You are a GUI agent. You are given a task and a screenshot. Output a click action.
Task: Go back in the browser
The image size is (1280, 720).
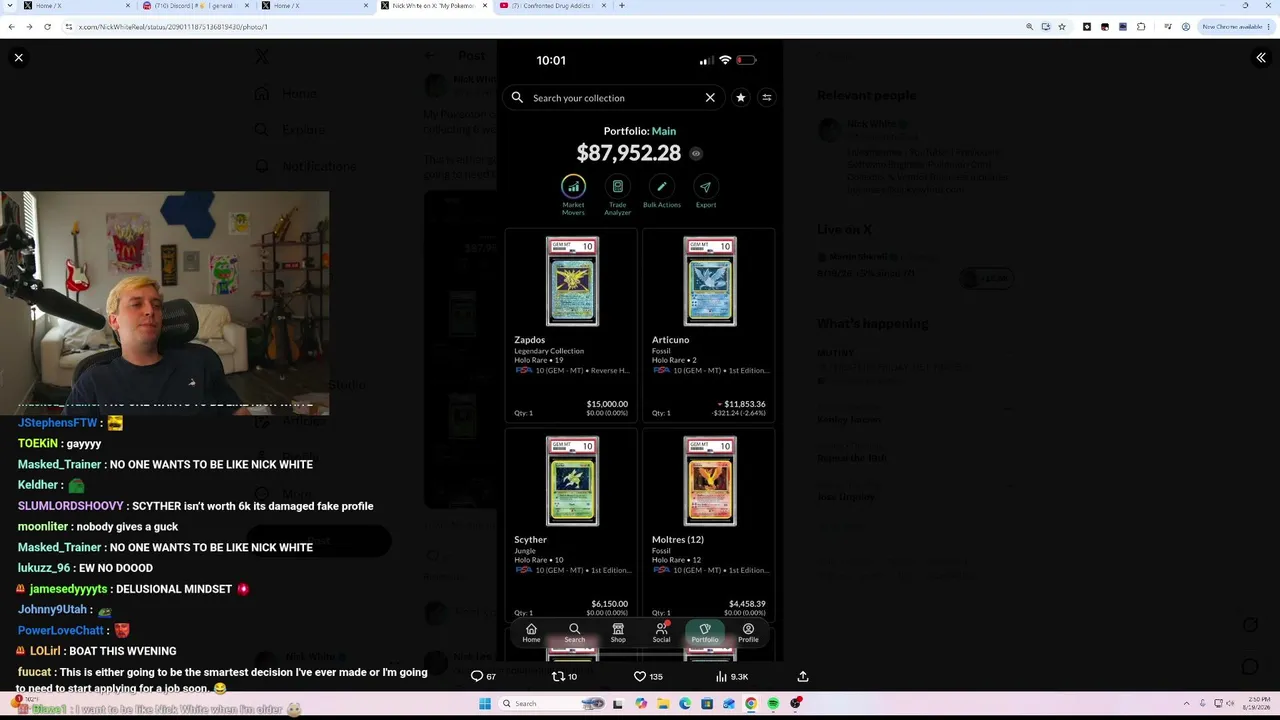pyautogui.click(x=11, y=27)
